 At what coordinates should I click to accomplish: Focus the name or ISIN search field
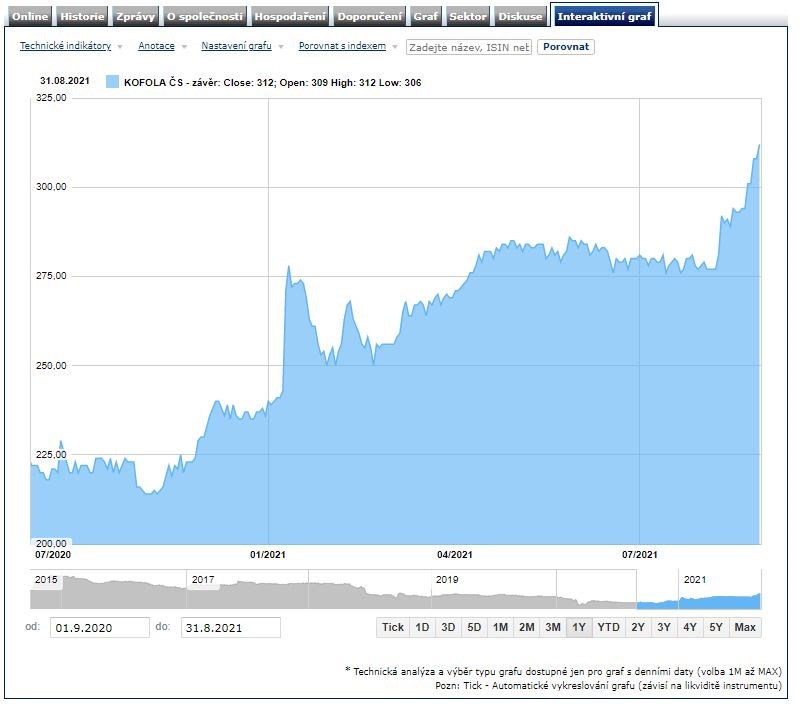click(x=468, y=47)
